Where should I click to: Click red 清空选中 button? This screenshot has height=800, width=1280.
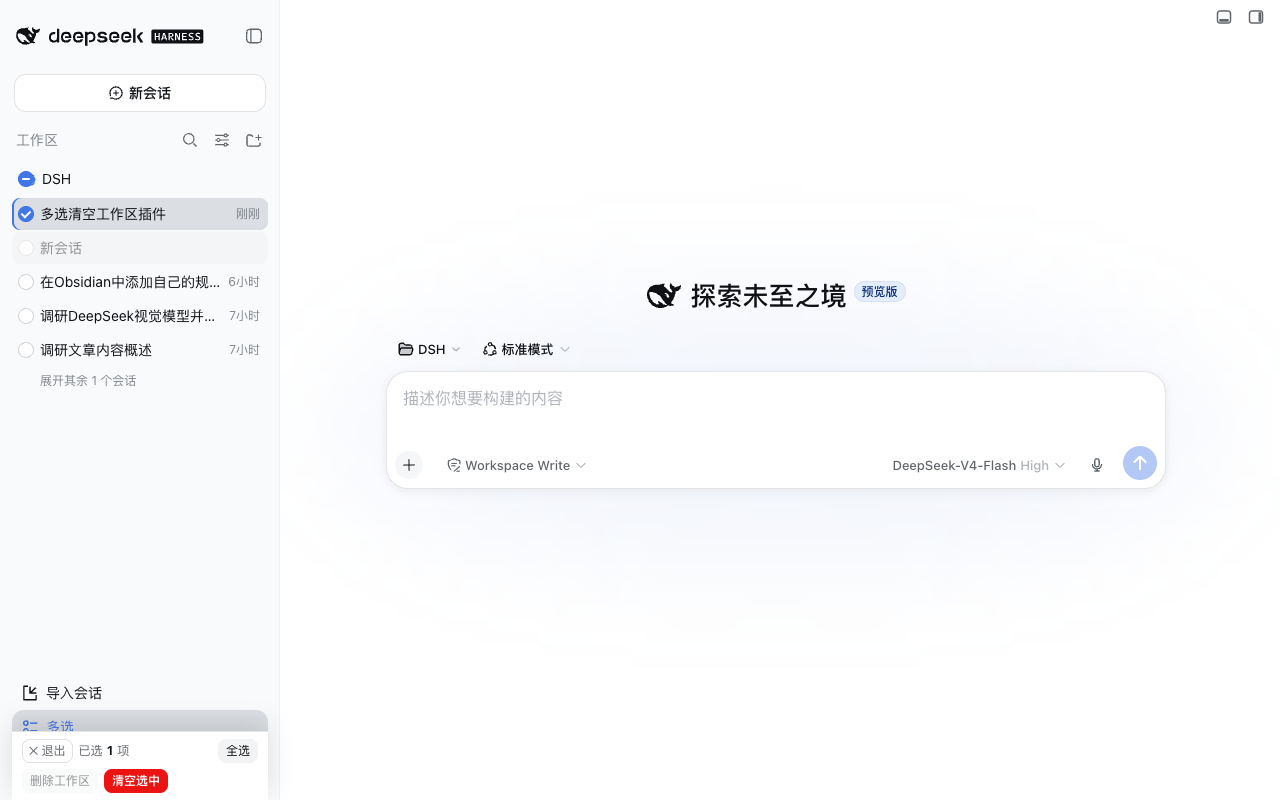coord(136,781)
